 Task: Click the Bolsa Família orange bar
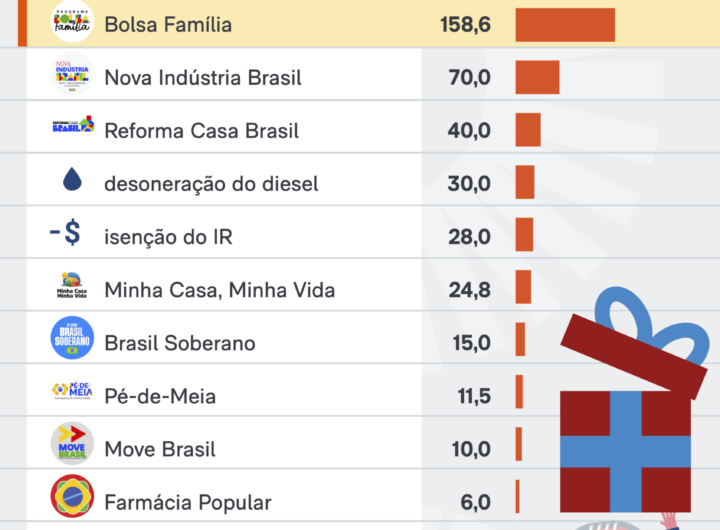pos(565,24)
